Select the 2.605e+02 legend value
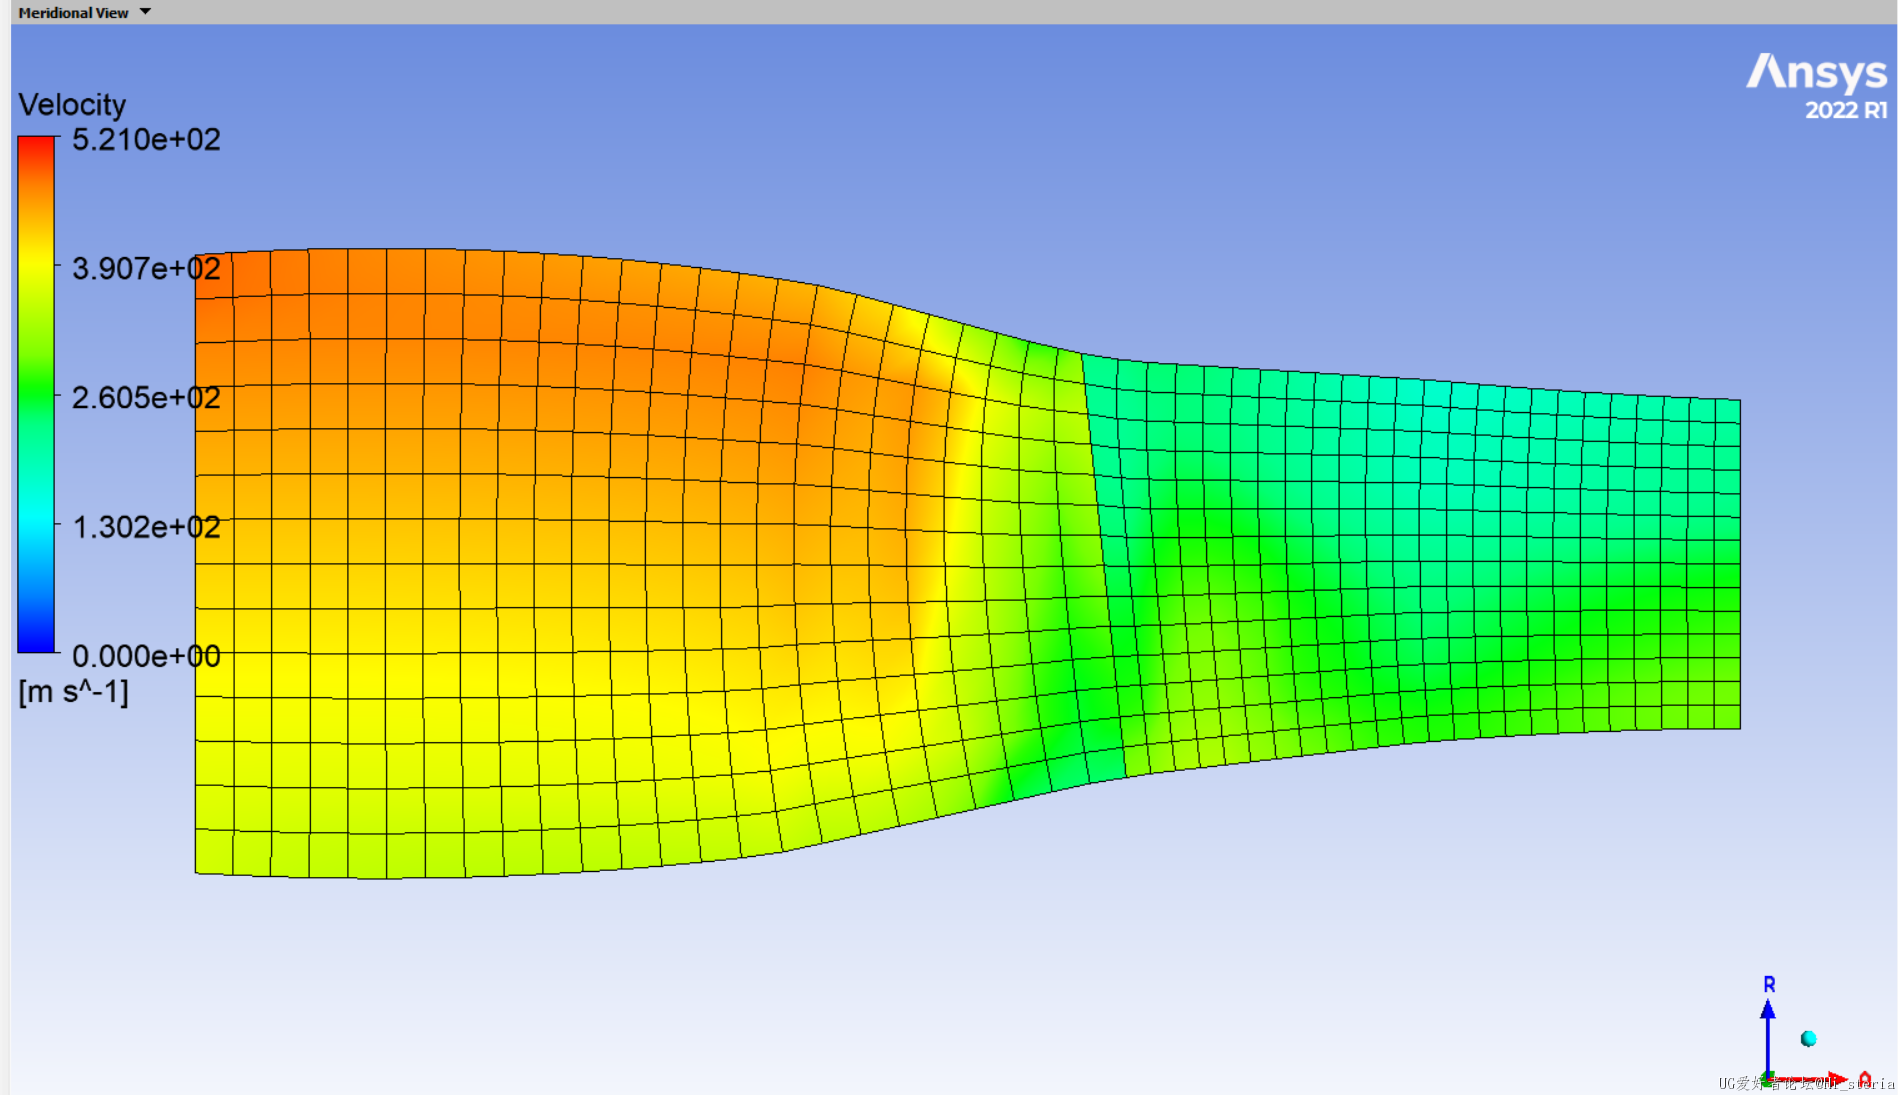Screen dimensions: 1898x1095 [x=146, y=398]
